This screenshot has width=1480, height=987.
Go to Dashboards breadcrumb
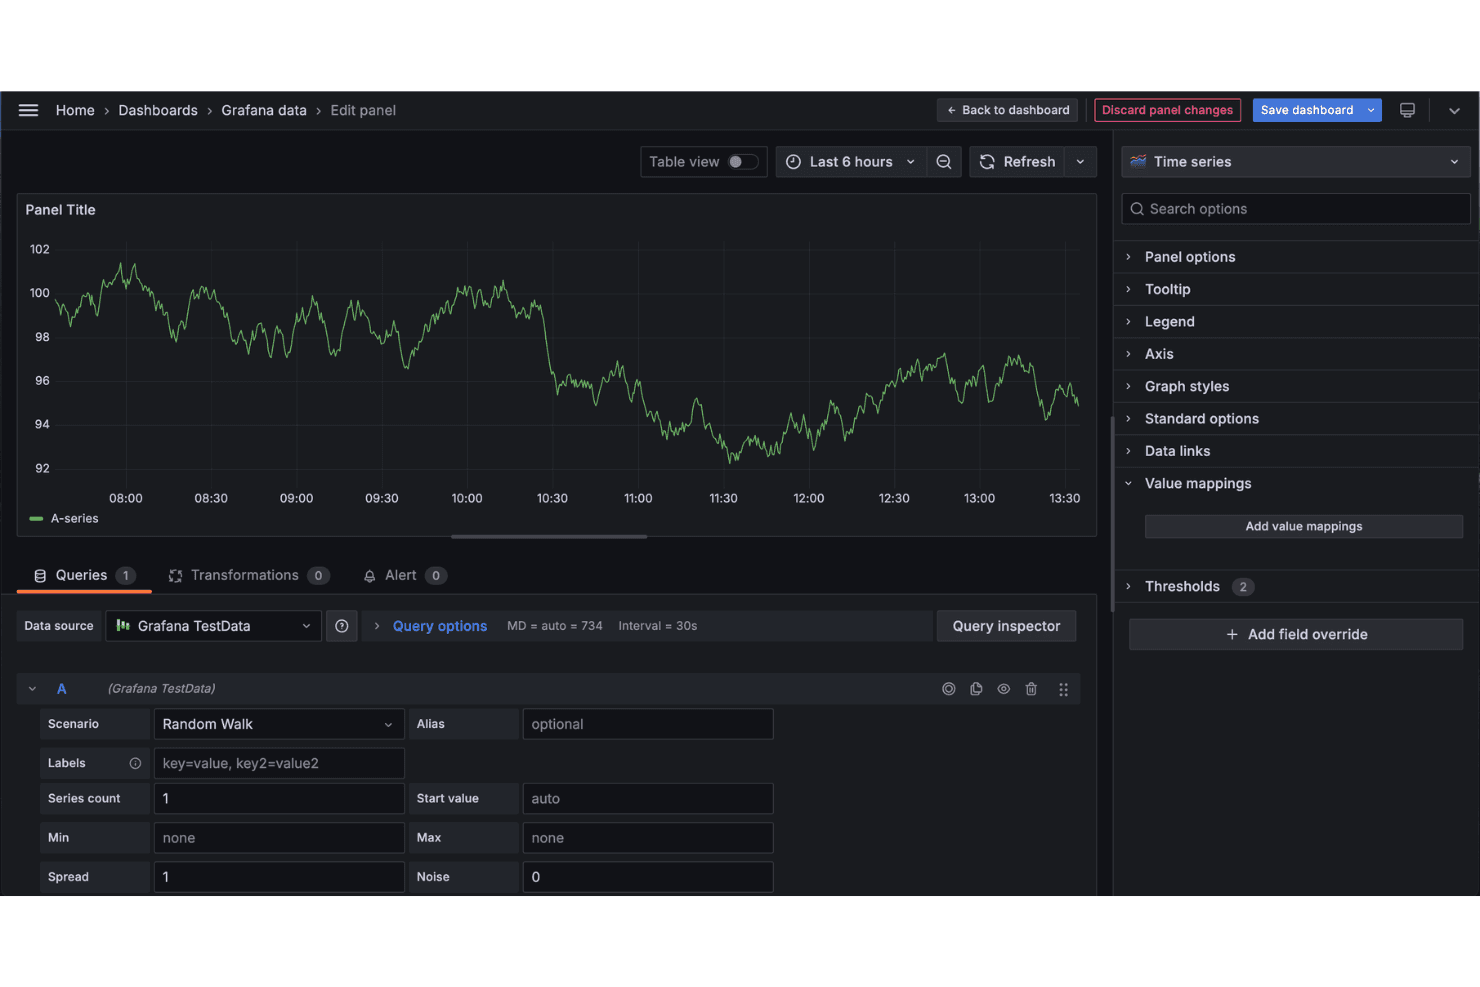[x=158, y=110]
